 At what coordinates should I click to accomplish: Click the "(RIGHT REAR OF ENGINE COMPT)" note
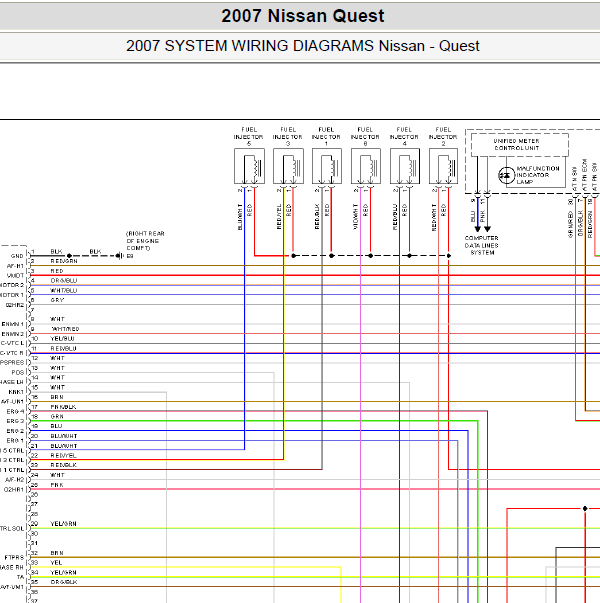pyautogui.click(x=145, y=241)
